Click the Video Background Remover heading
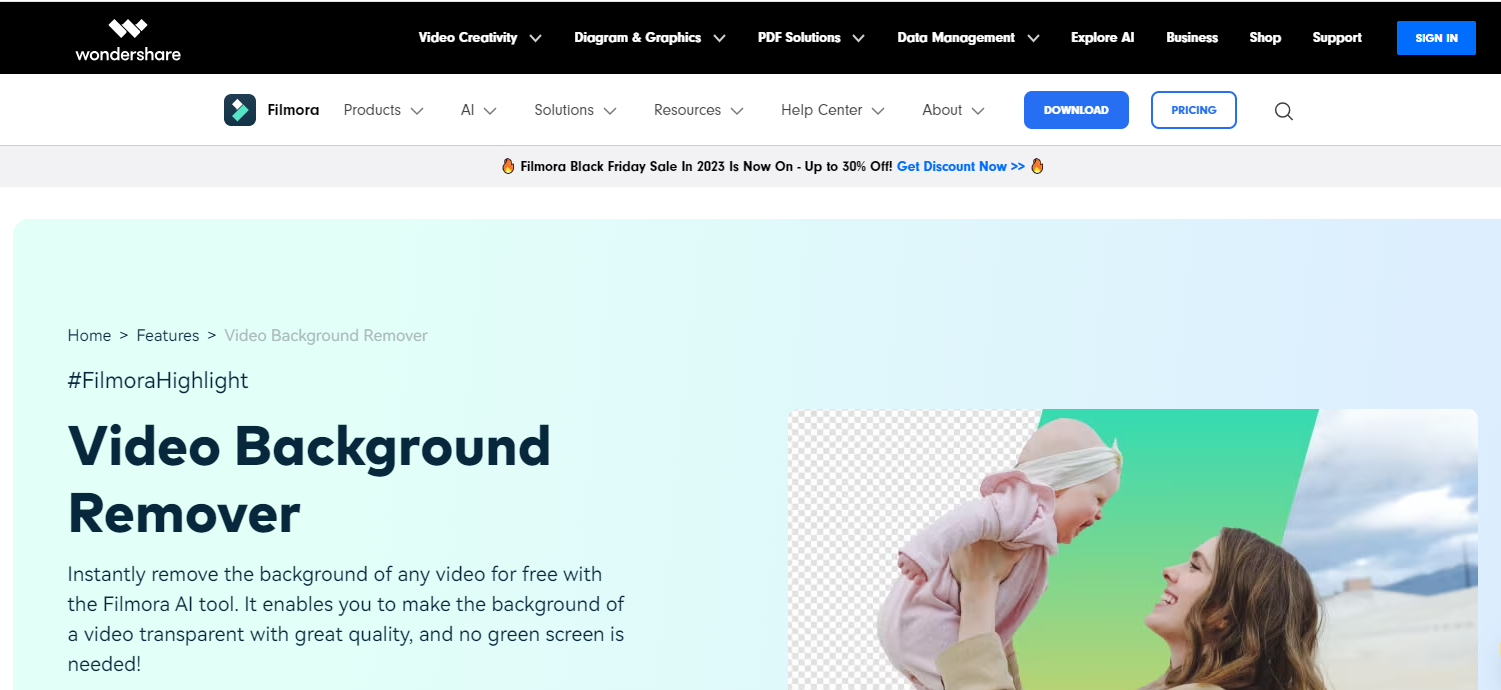The width and height of the screenshot is (1501, 690). tap(309, 479)
